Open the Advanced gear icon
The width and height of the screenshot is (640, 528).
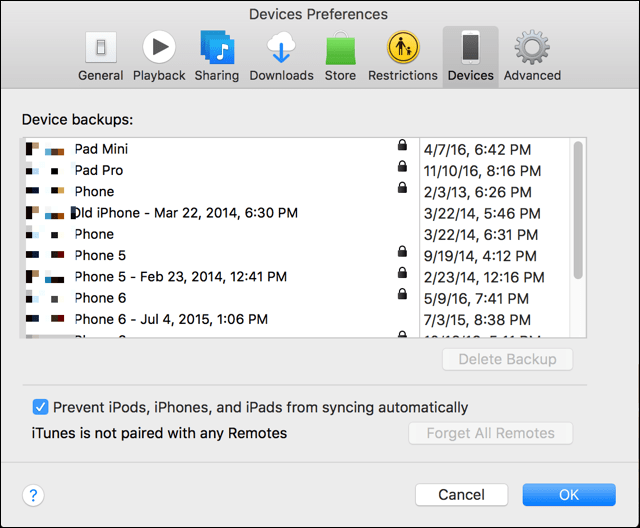(532, 47)
